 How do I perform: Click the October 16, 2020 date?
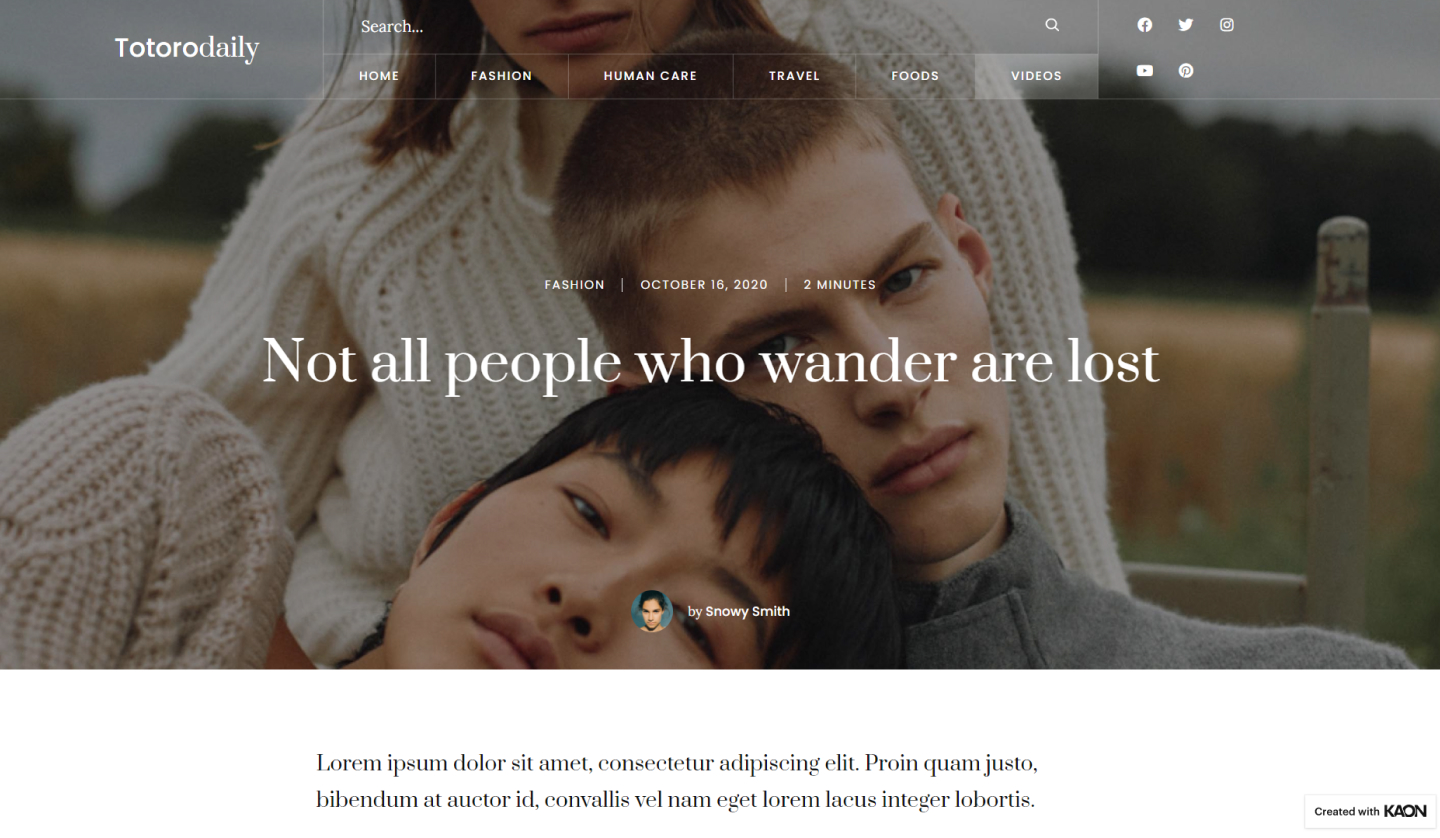(704, 285)
